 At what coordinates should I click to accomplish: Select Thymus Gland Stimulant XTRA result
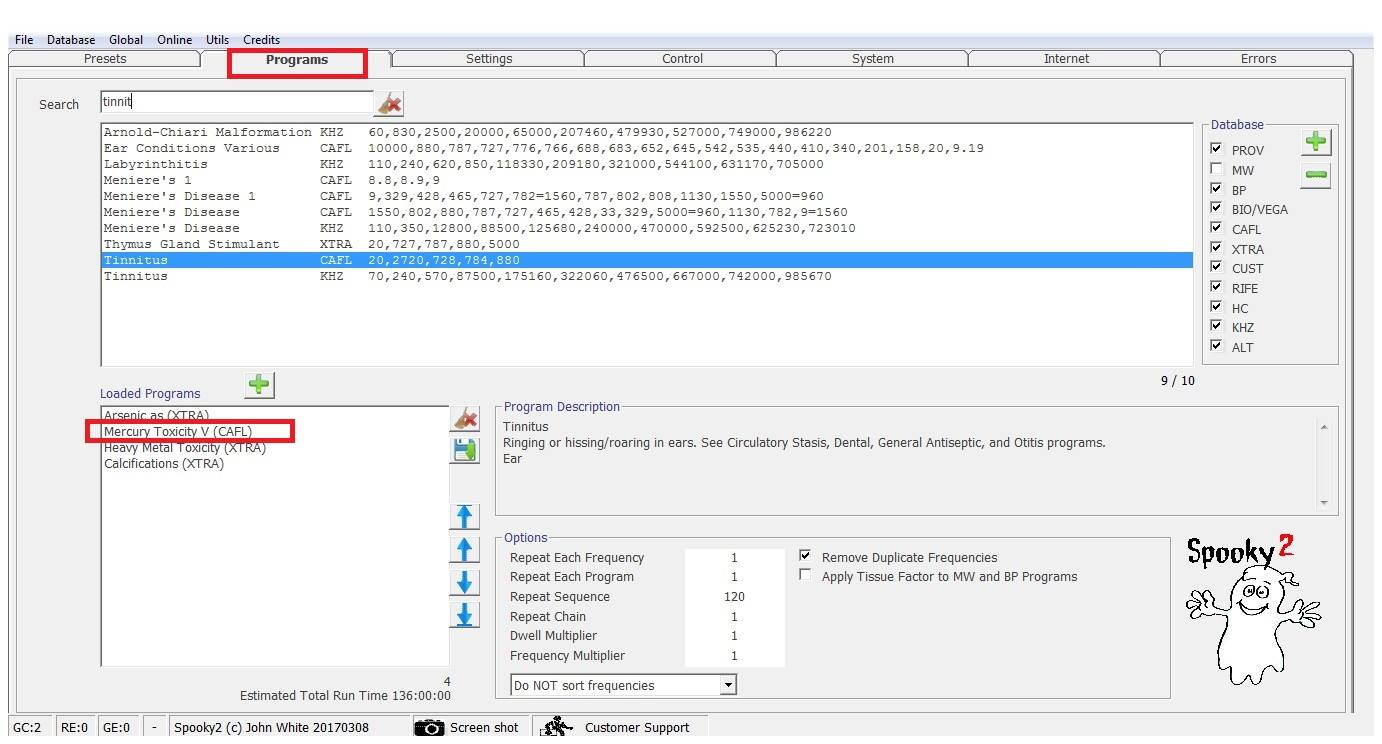(x=647, y=244)
